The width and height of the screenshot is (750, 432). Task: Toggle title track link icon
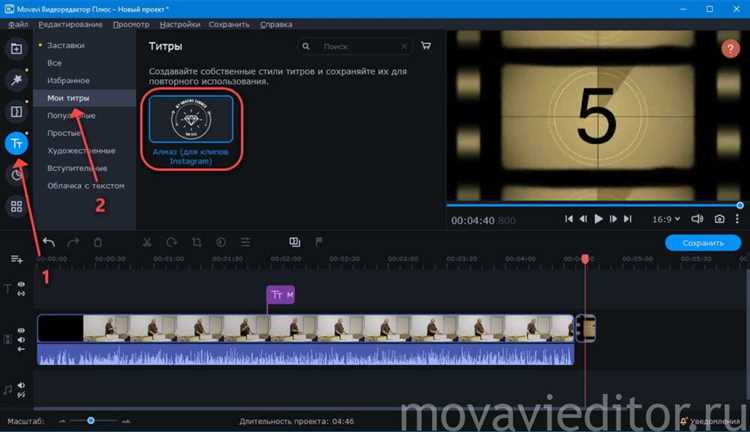(21, 293)
